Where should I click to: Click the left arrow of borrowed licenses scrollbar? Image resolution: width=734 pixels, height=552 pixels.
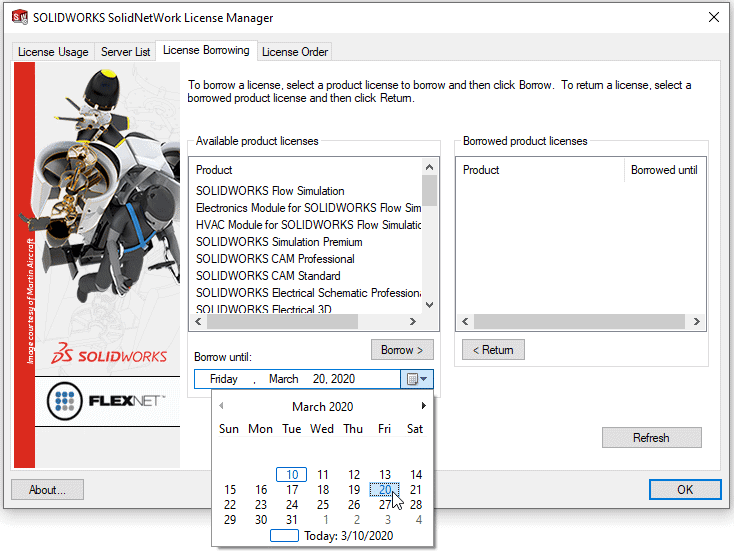[x=465, y=322]
